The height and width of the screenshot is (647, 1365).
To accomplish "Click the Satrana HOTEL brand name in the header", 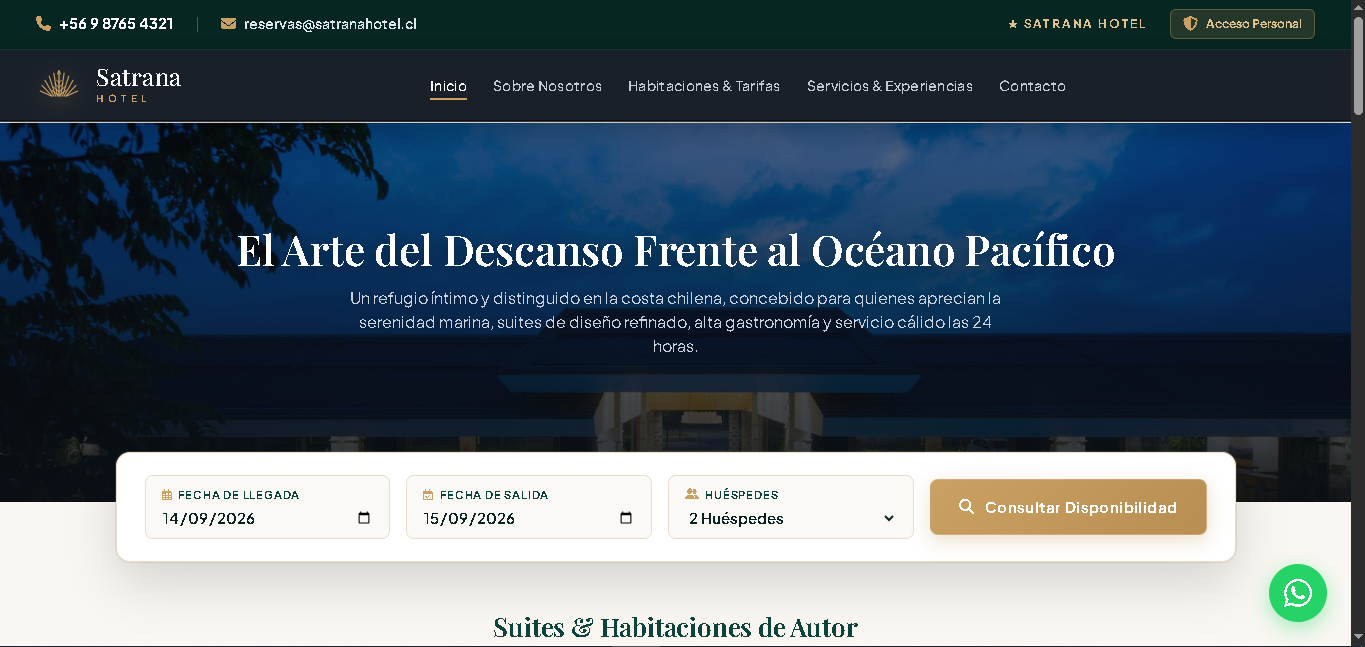I will click(138, 83).
